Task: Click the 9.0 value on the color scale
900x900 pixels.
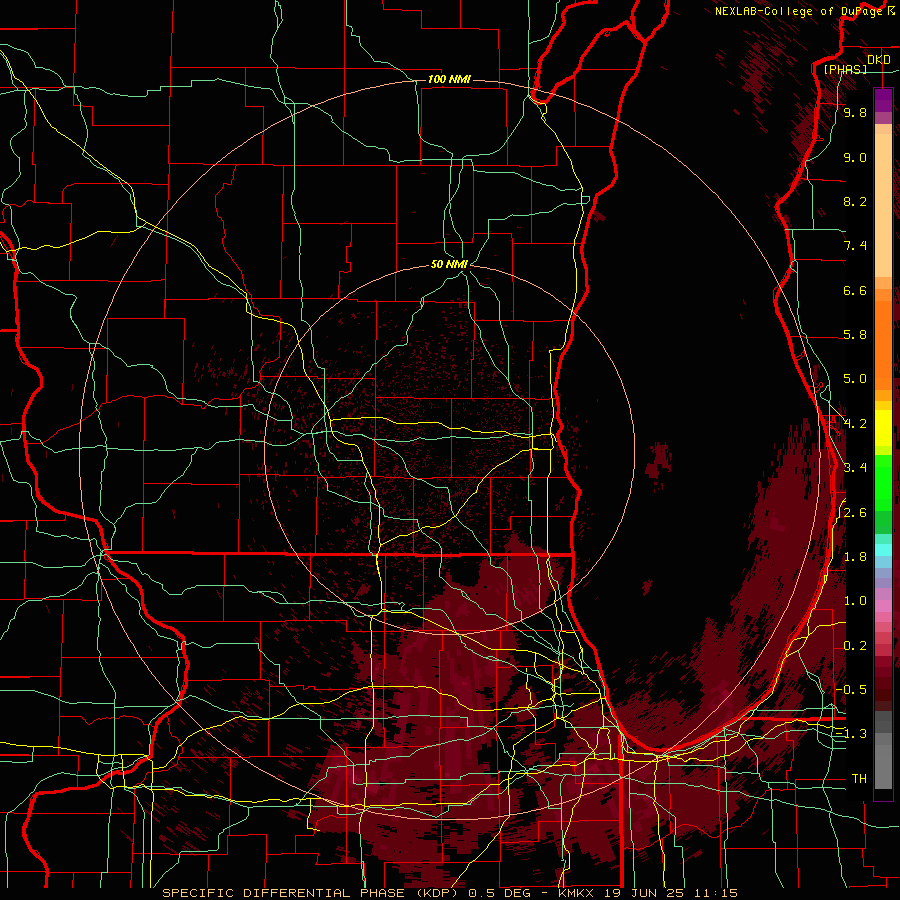Action: [855, 157]
